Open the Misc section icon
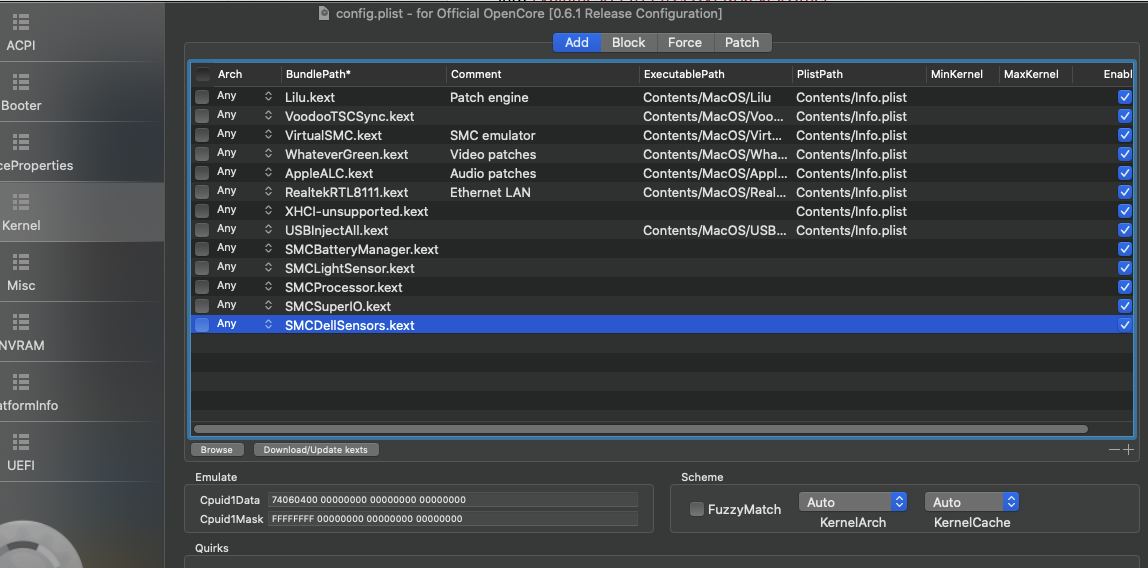 coord(20,262)
